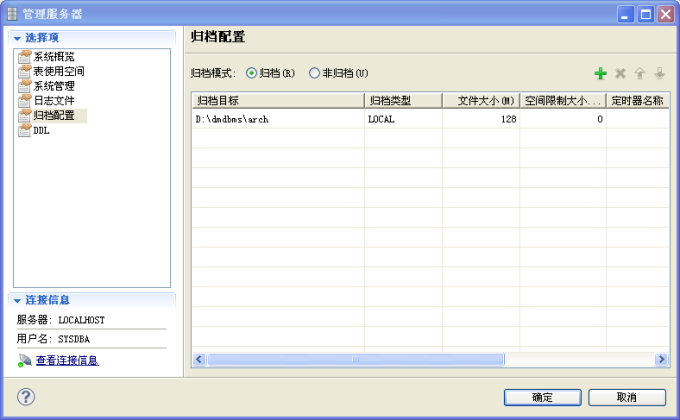Select the 0 space limit cell
This screenshot has height=420, width=680.
coord(563,119)
